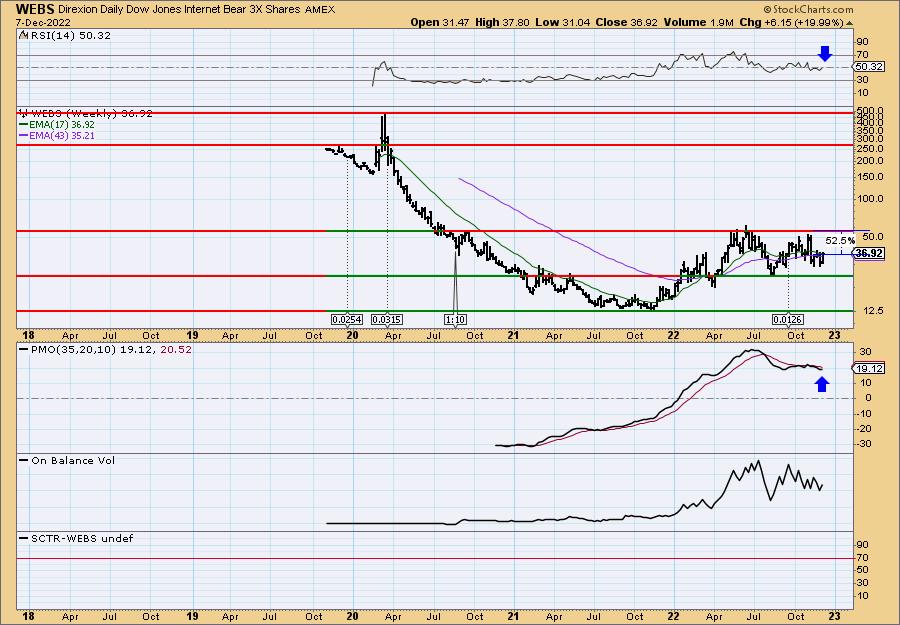Click the PMO(35,20,10) 19.12, 20.52 label
The height and width of the screenshot is (625, 900).
[x=106, y=349]
